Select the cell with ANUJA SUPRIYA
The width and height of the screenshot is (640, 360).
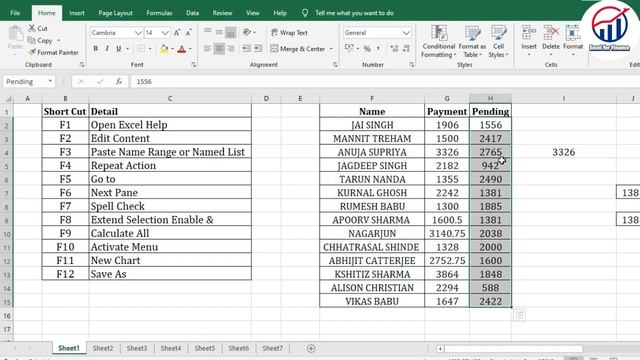(372, 152)
